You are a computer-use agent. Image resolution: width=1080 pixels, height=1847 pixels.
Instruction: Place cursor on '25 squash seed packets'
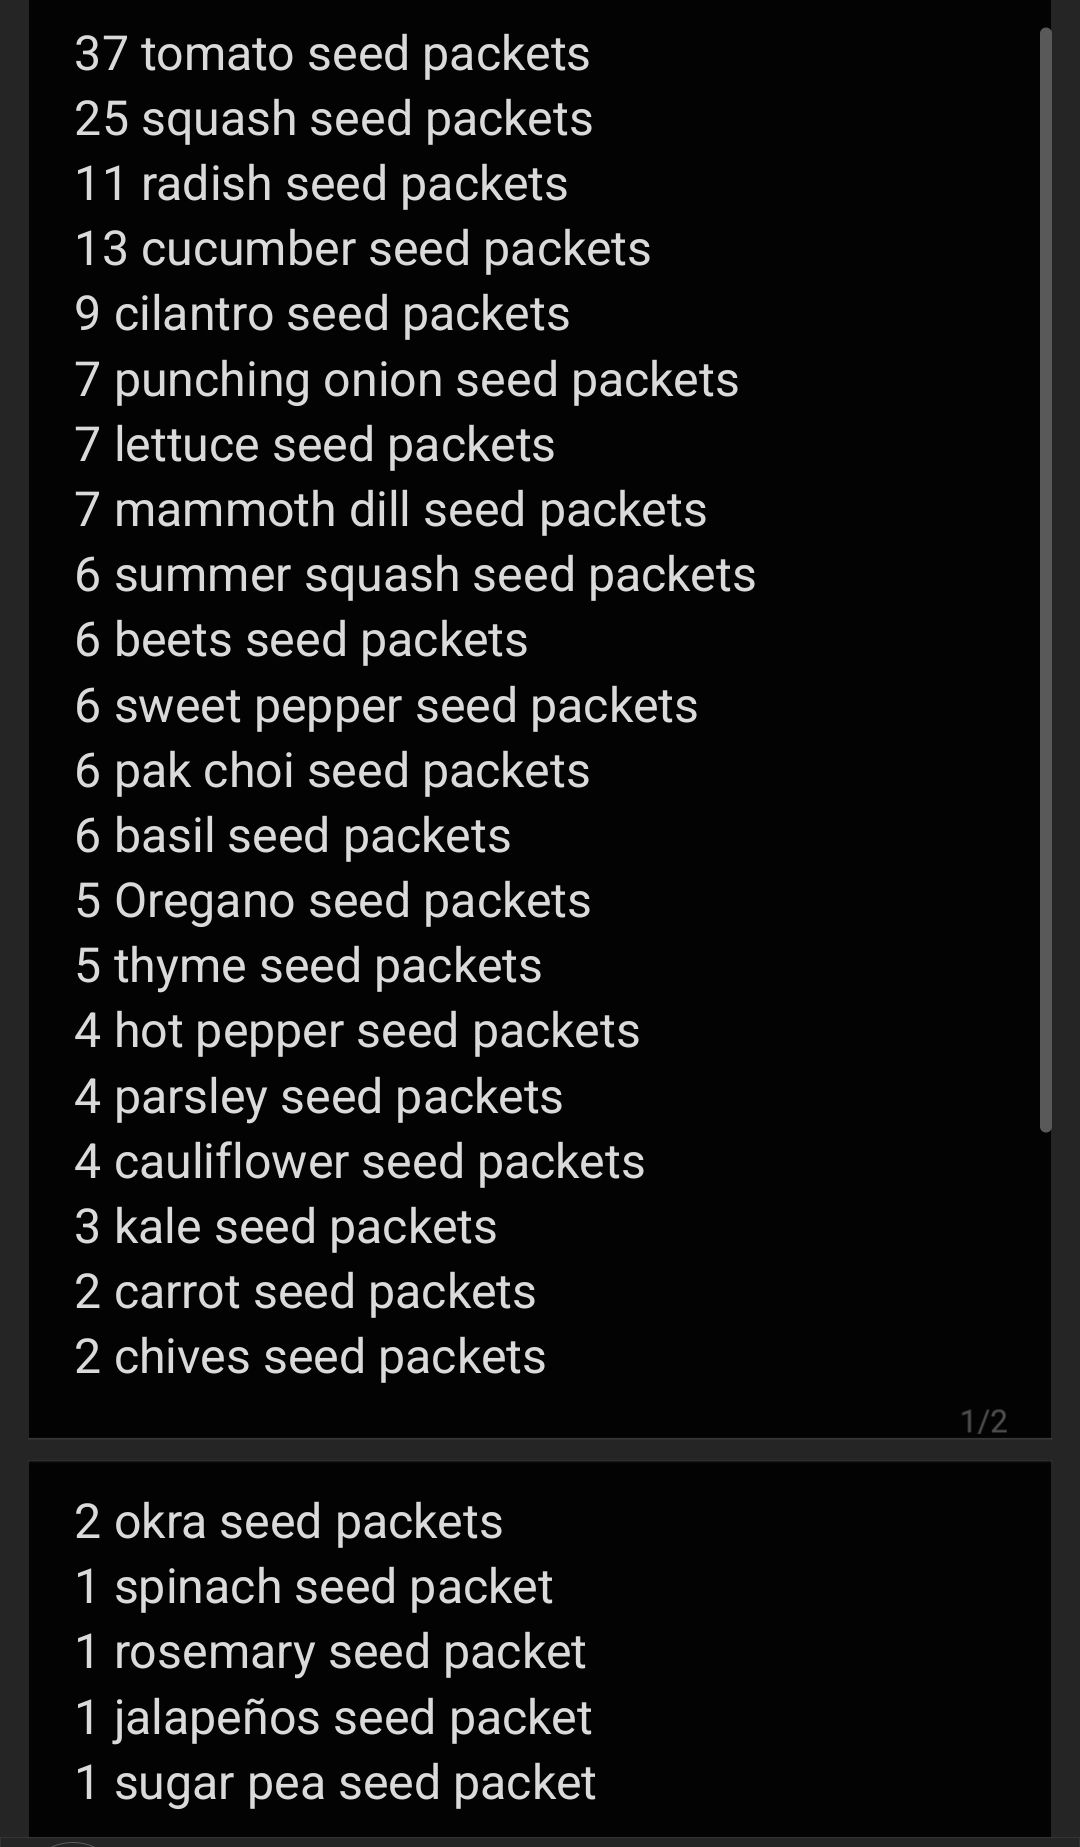[333, 119]
